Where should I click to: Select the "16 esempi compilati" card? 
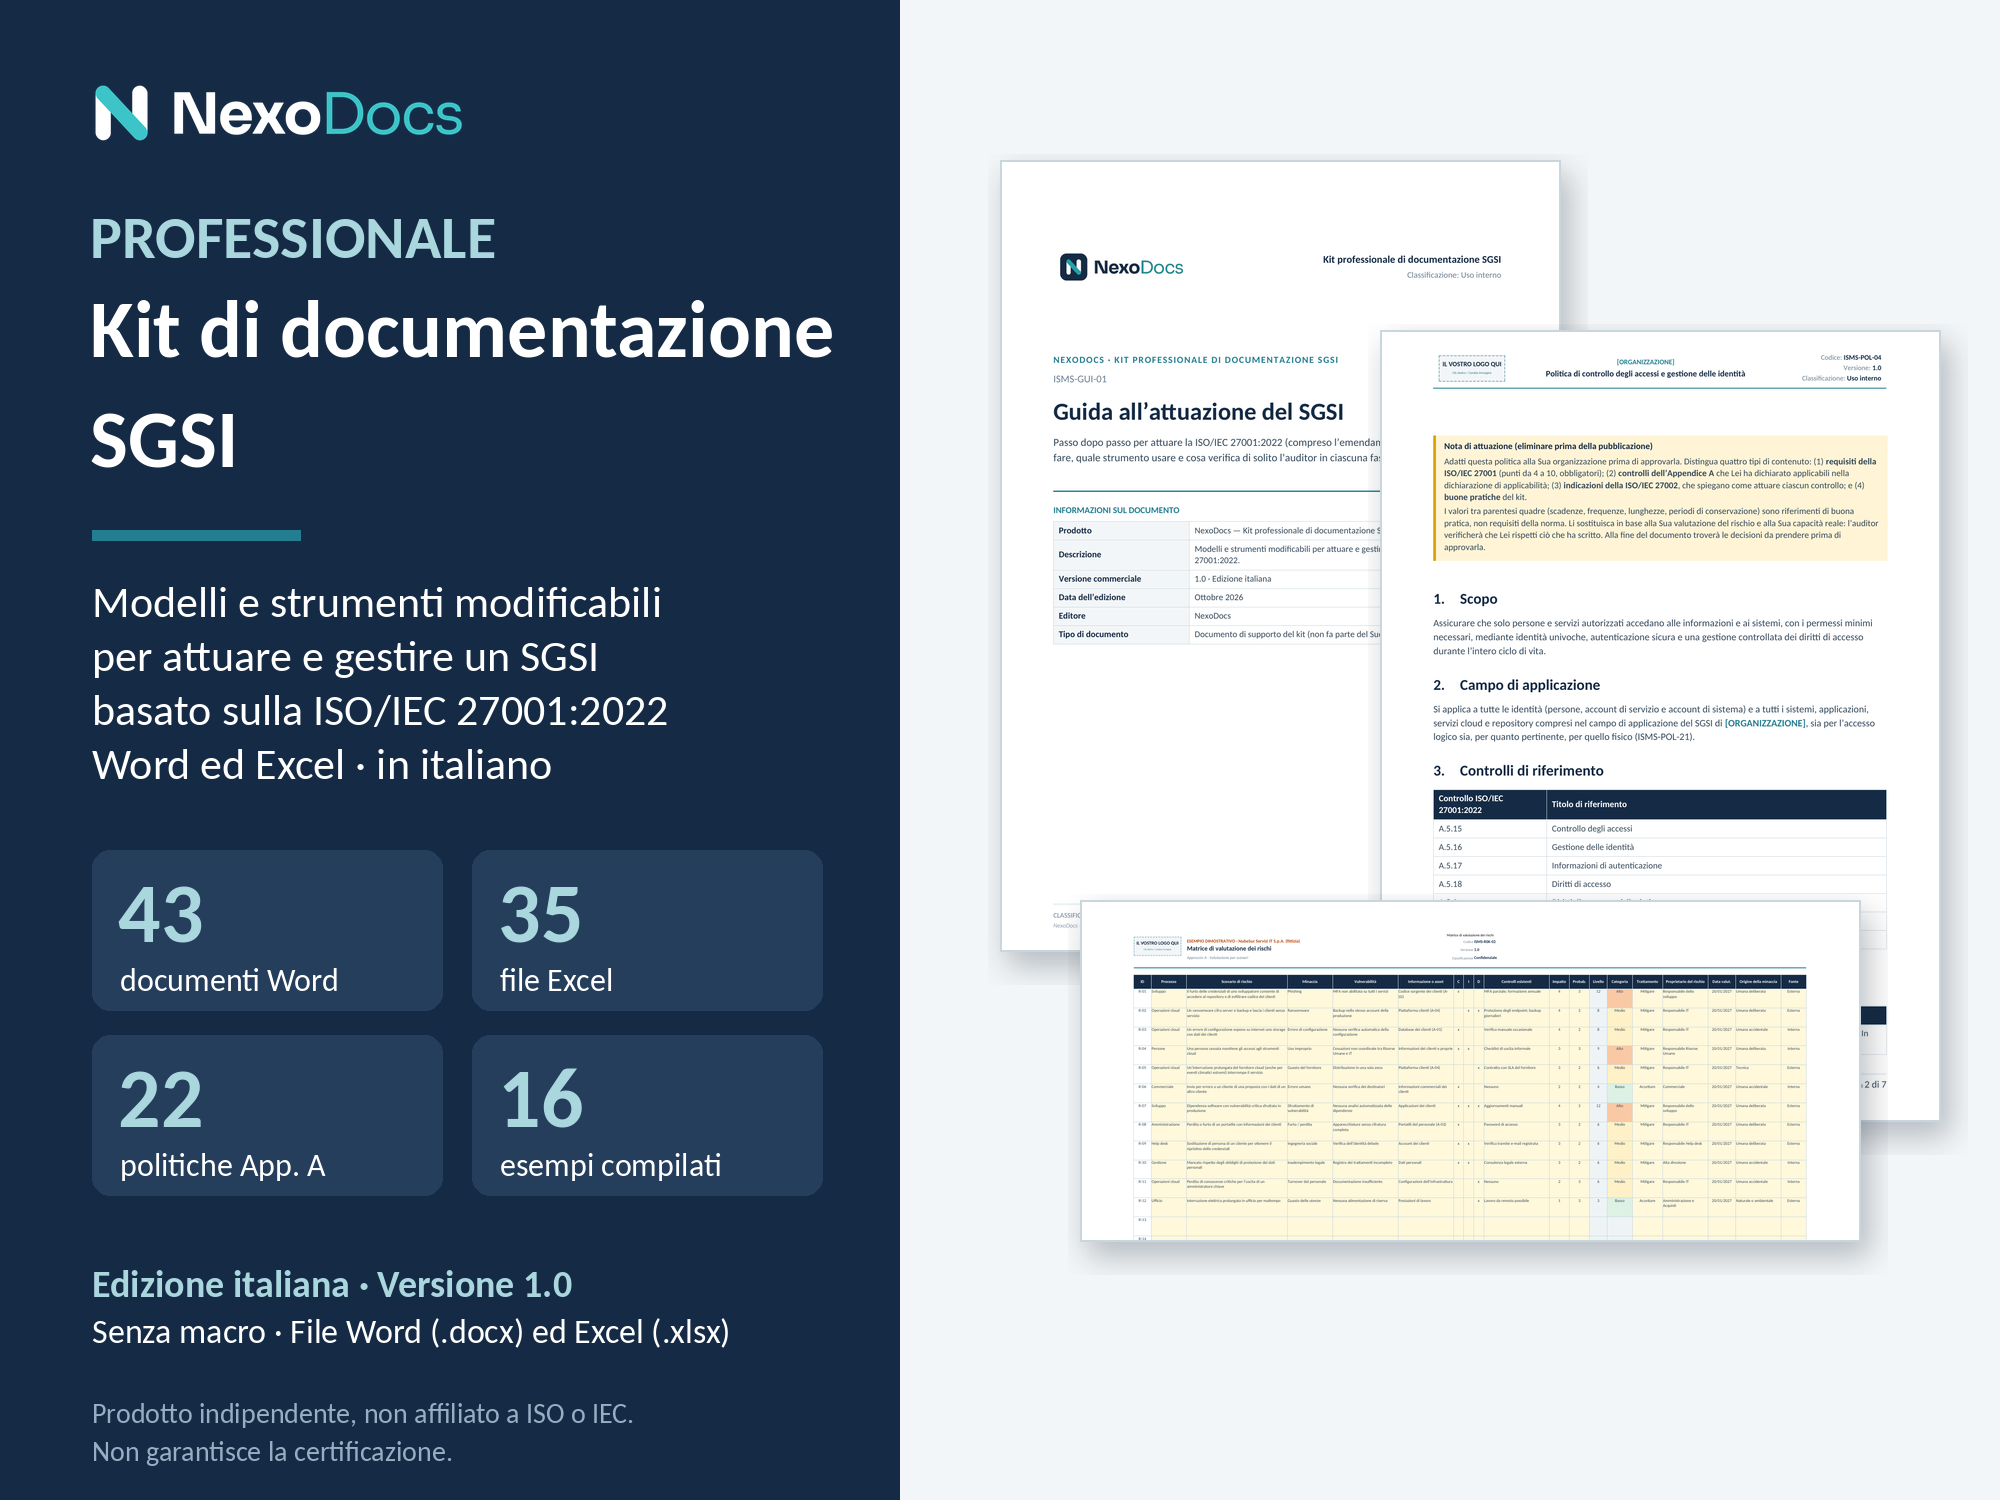tap(647, 1115)
